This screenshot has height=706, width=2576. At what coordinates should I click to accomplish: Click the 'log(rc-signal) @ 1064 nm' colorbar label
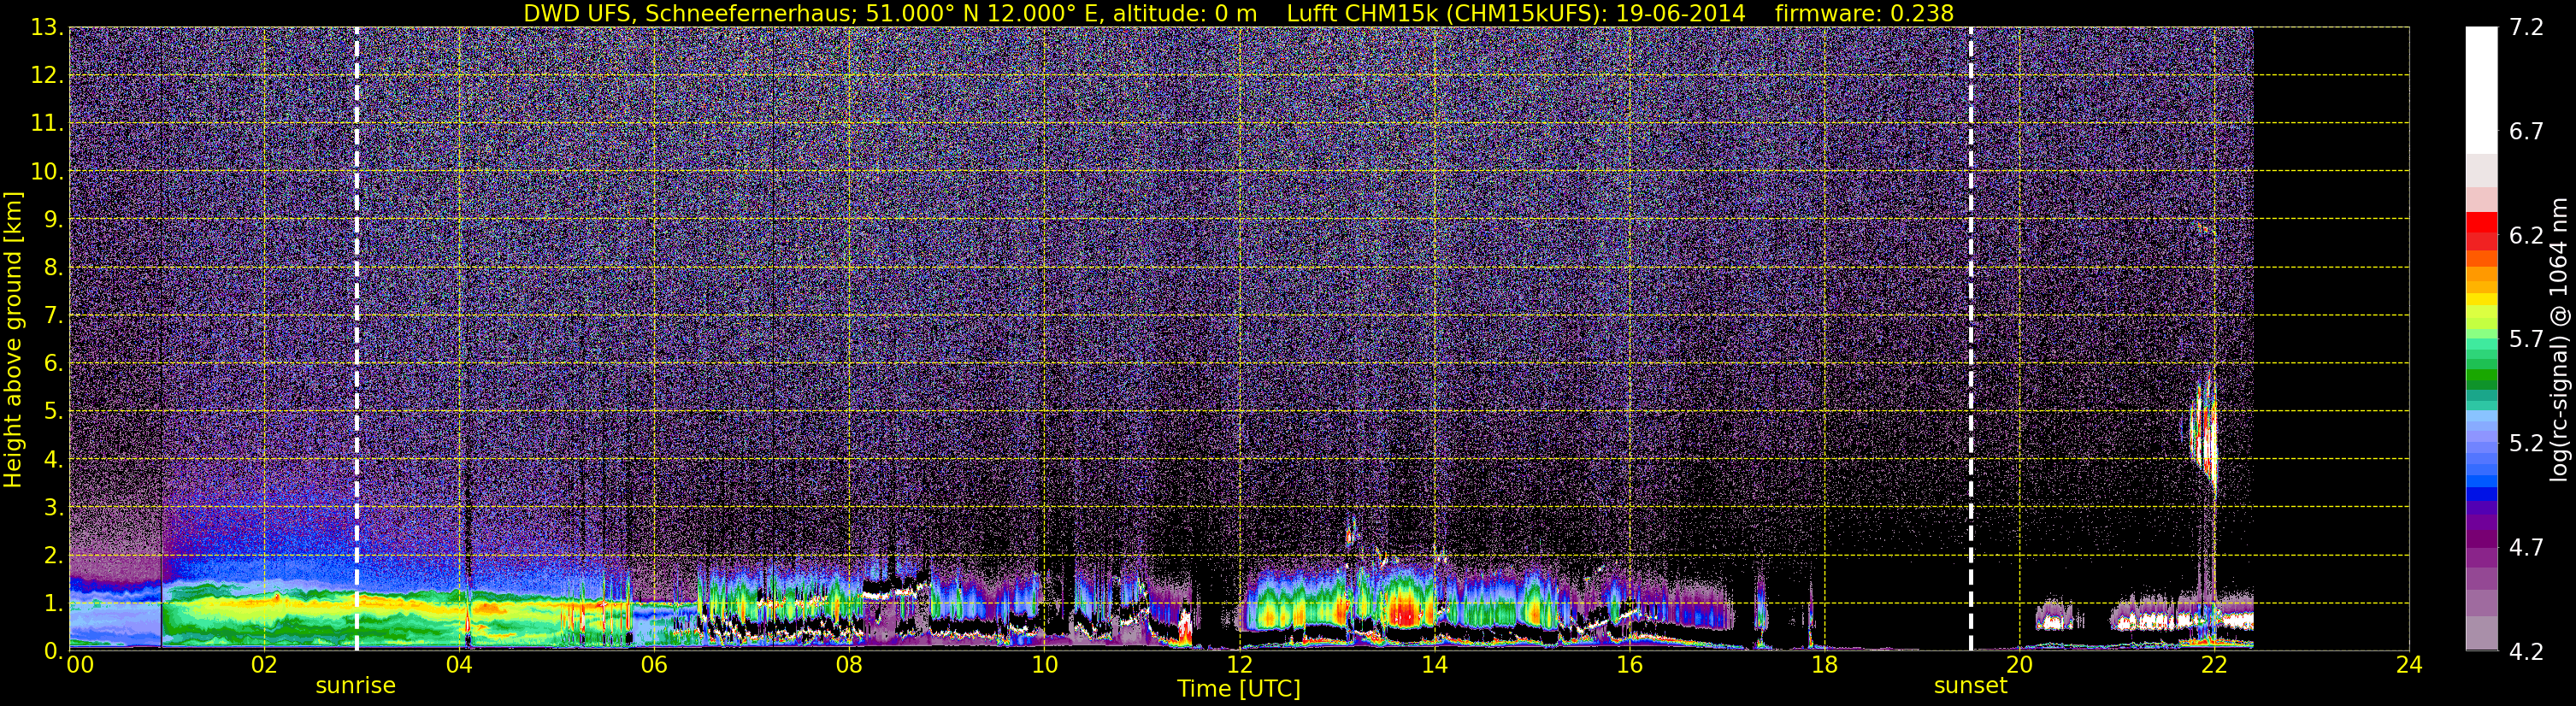coord(2559,340)
